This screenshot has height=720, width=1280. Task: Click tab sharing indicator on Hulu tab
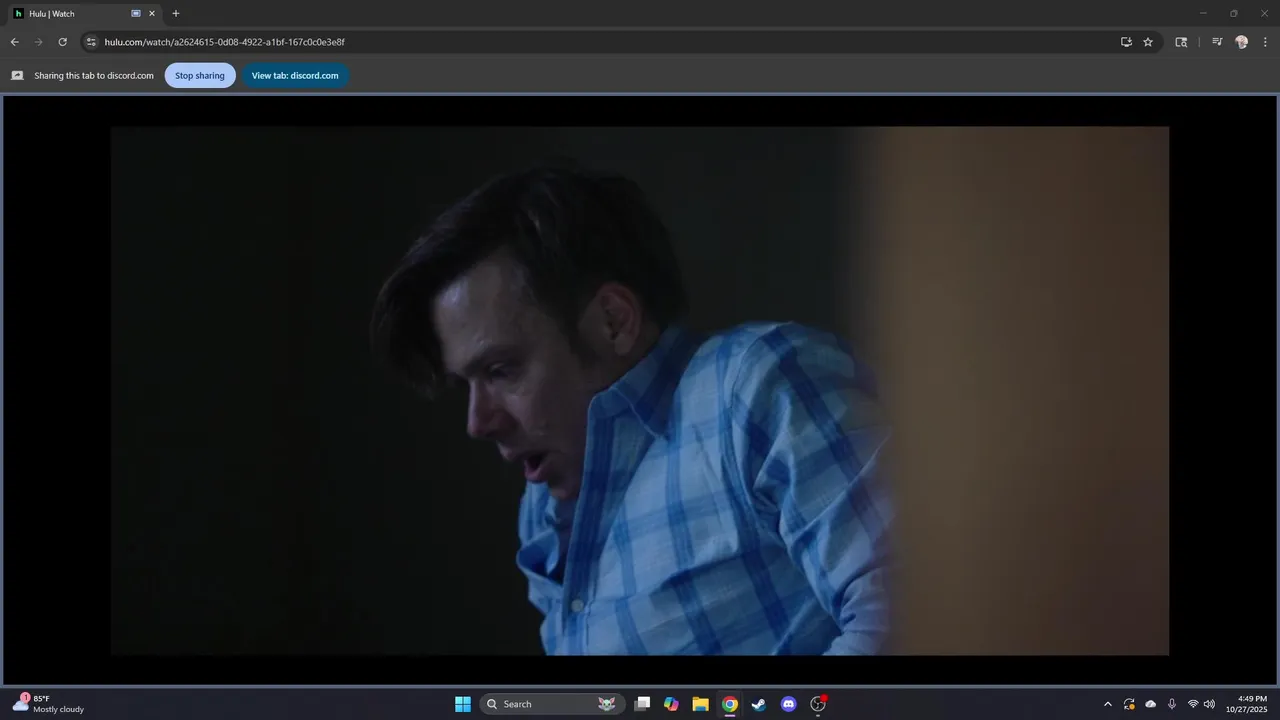pos(136,14)
